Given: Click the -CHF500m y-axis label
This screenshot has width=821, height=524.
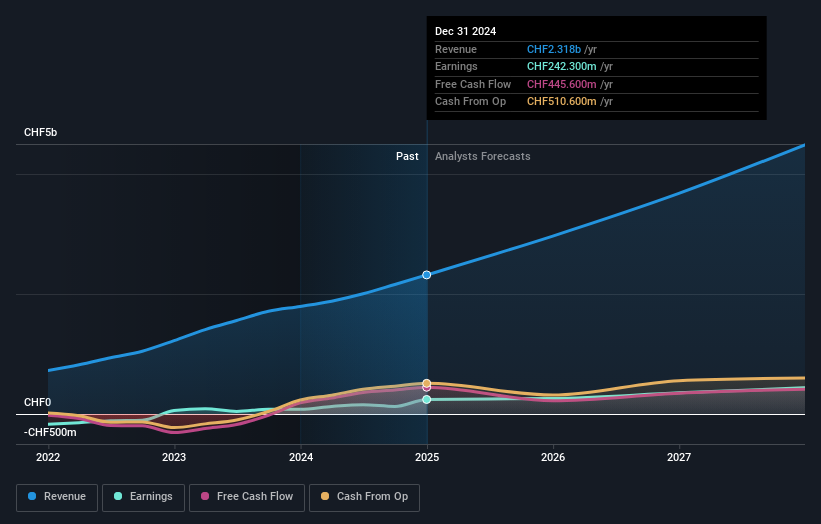Looking at the screenshot, I should 50,432.
